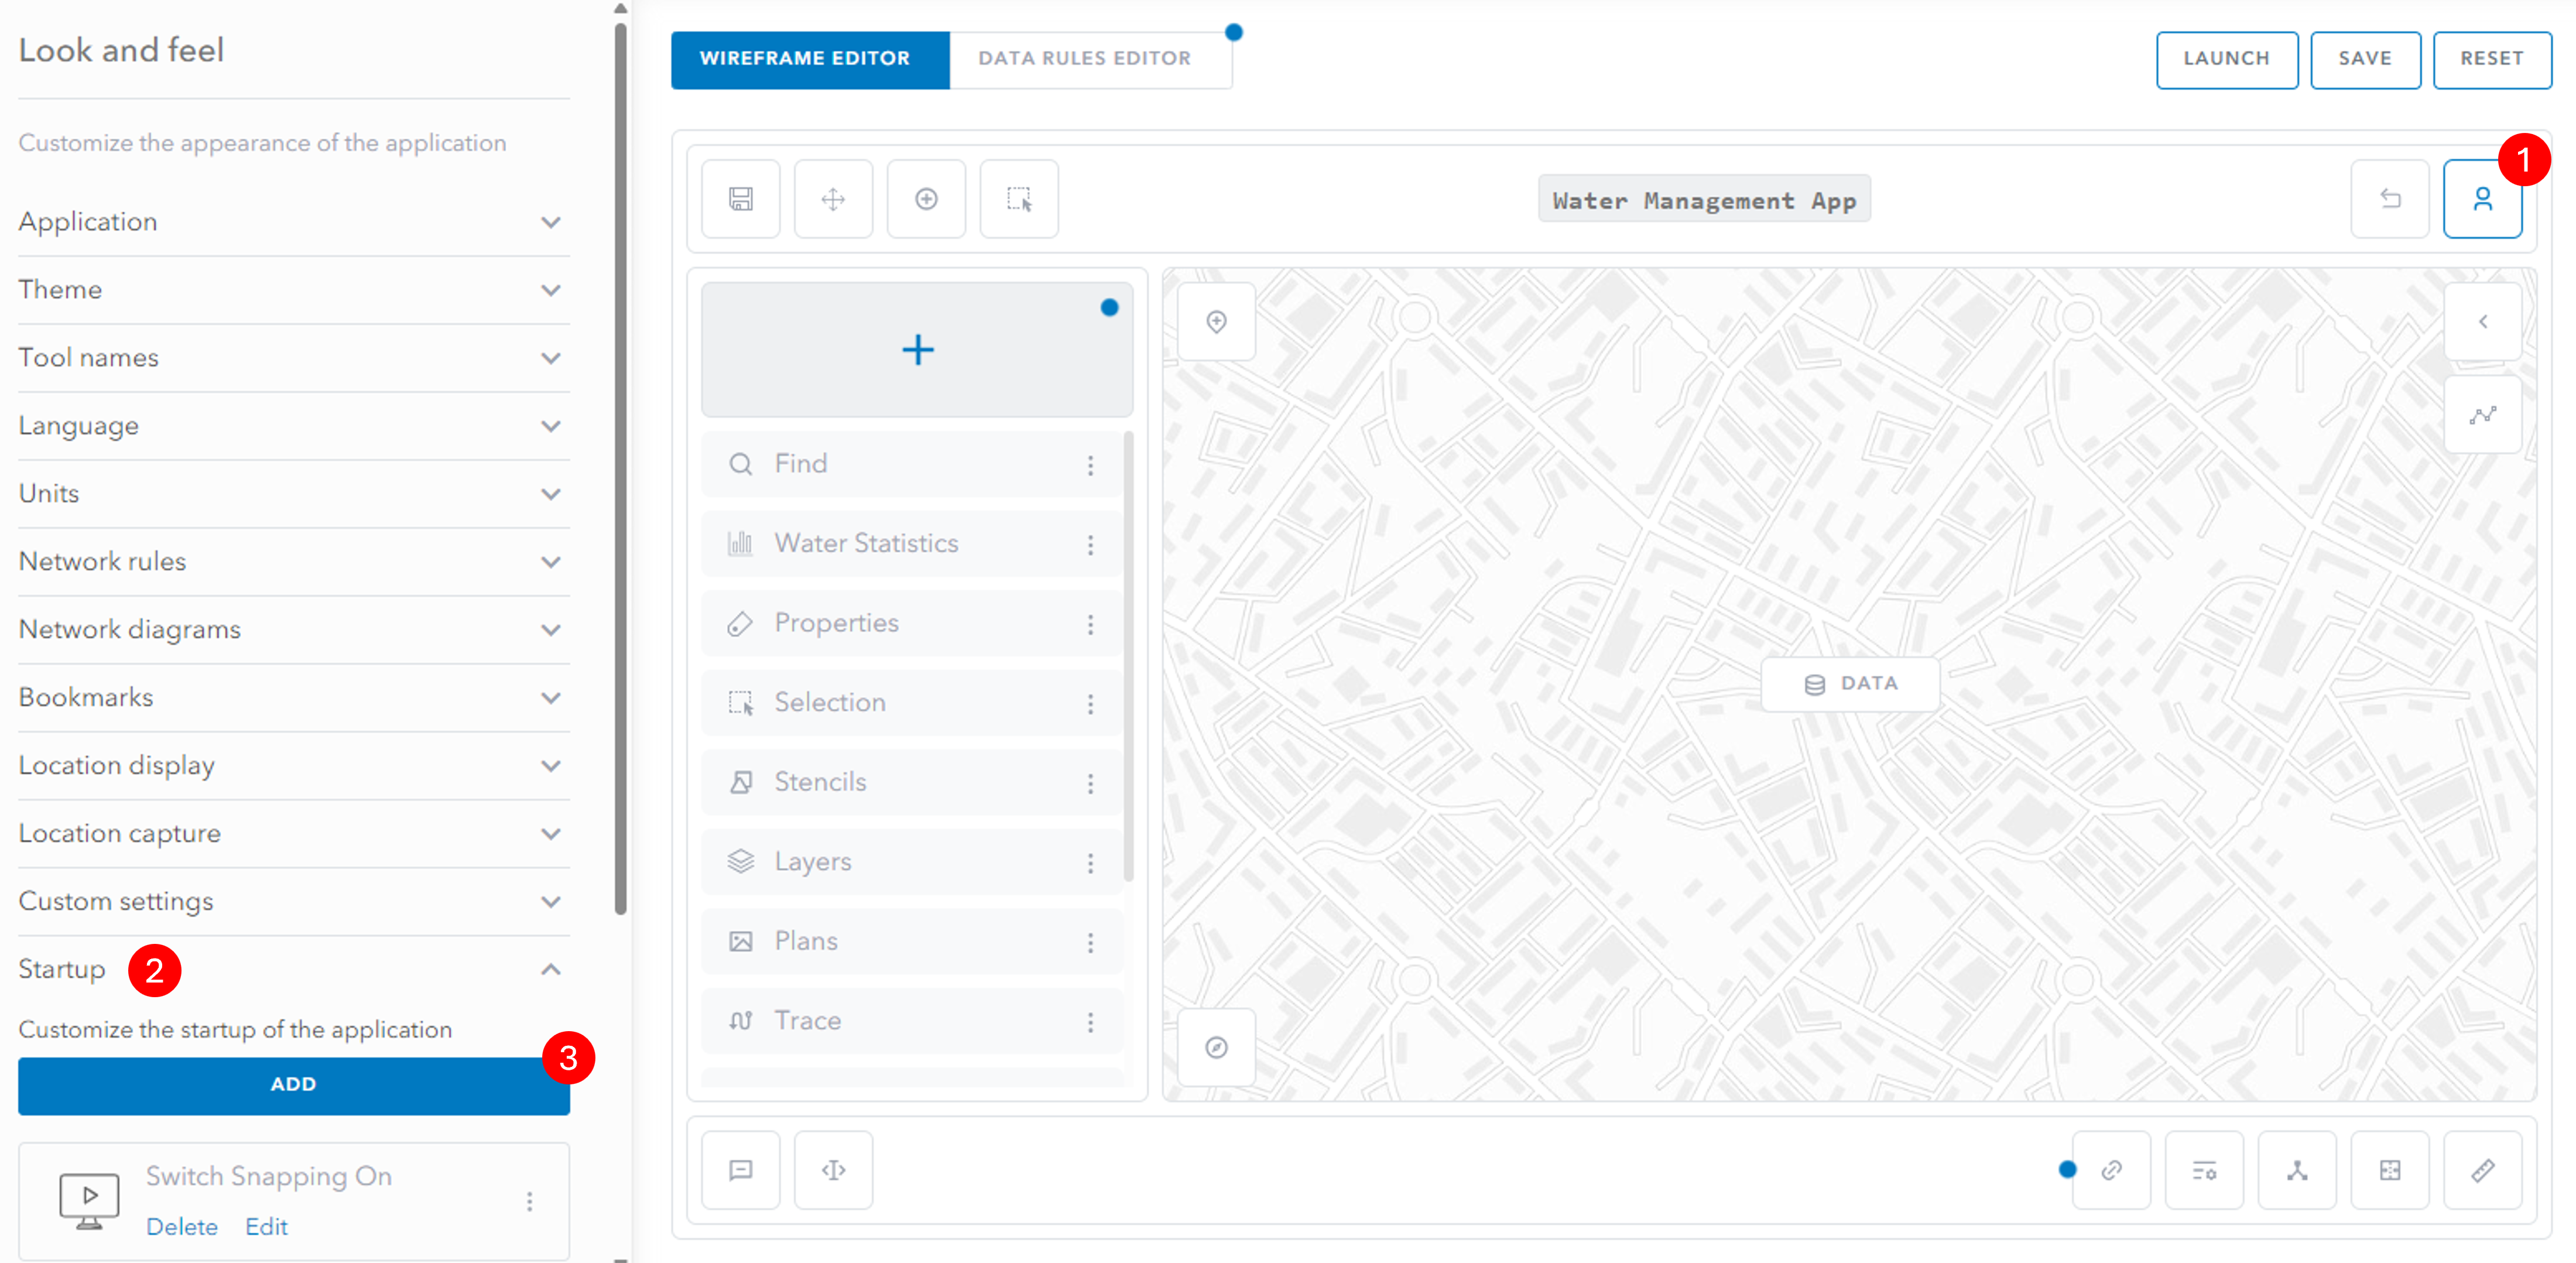Open options menu for Trace tool
This screenshot has height=1263, width=2576.
pos(1090,1022)
